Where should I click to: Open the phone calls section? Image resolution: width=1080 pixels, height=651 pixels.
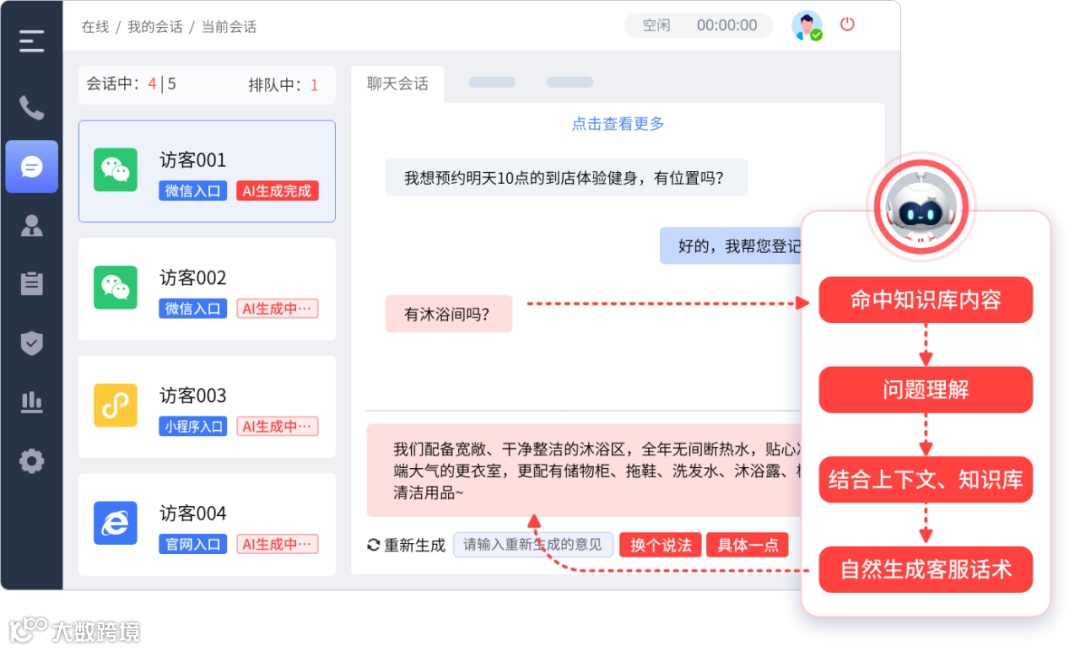click(x=31, y=107)
